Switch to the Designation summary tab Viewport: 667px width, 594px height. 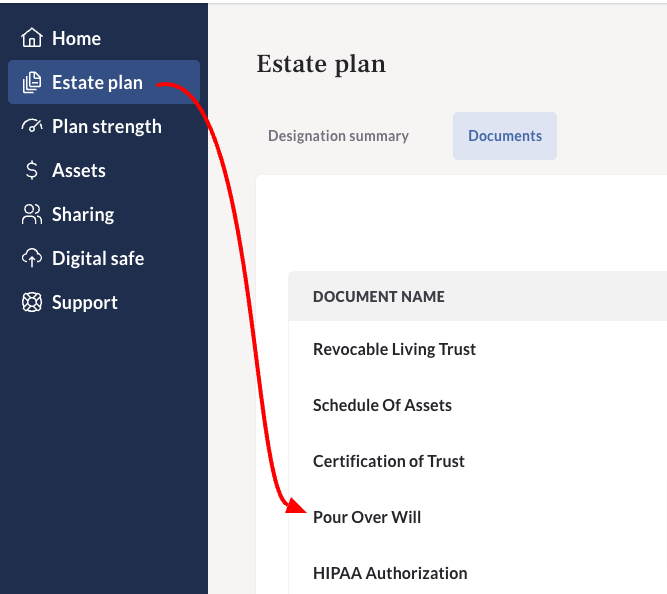click(338, 136)
